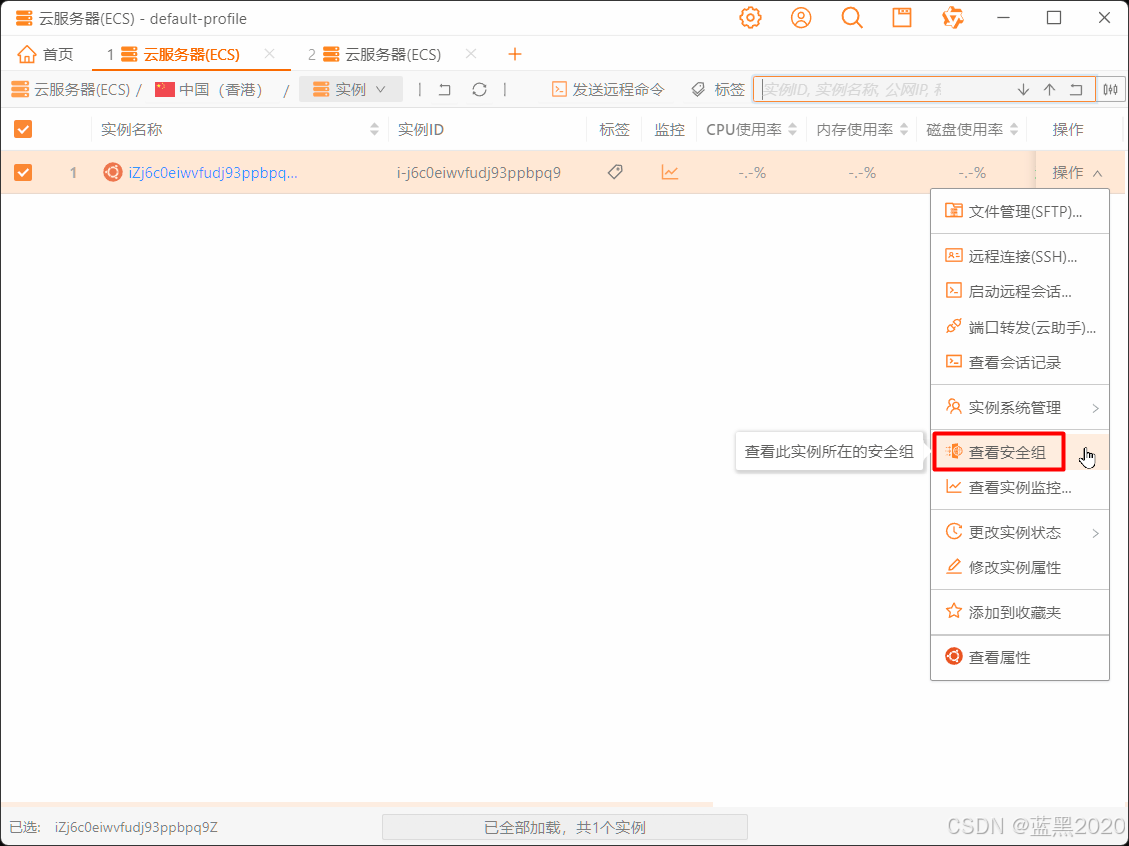Choose 启动远程会话... menu item
1129x846 pixels.
tap(1020, 292)
